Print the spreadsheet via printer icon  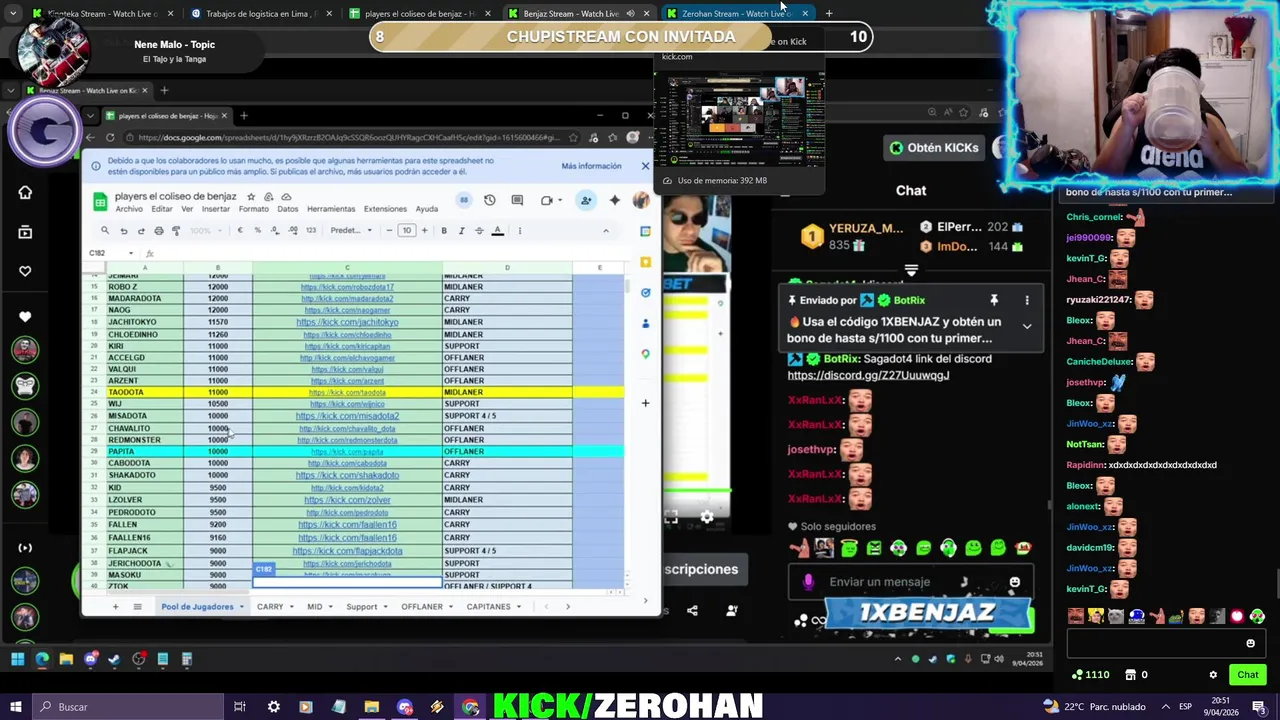pyautogui.click(x=158, y=231)
